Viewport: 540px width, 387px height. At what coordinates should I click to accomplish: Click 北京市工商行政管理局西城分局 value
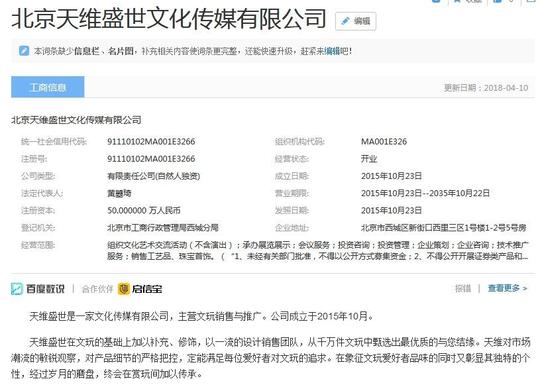click(163, 228)
